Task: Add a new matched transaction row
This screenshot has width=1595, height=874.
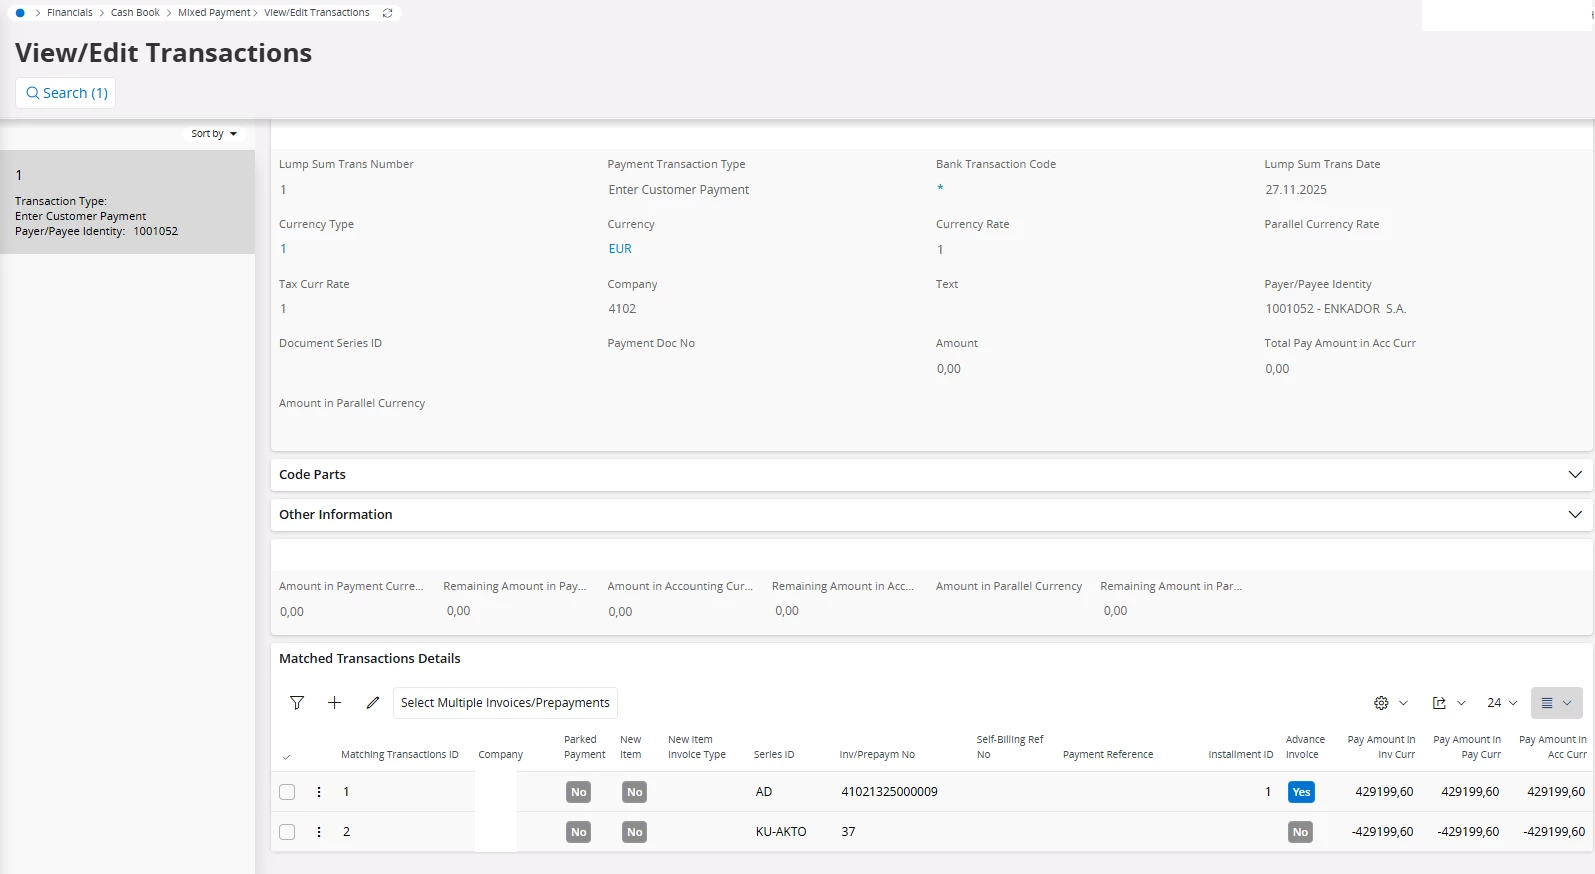Action: (x=335, y=703)
